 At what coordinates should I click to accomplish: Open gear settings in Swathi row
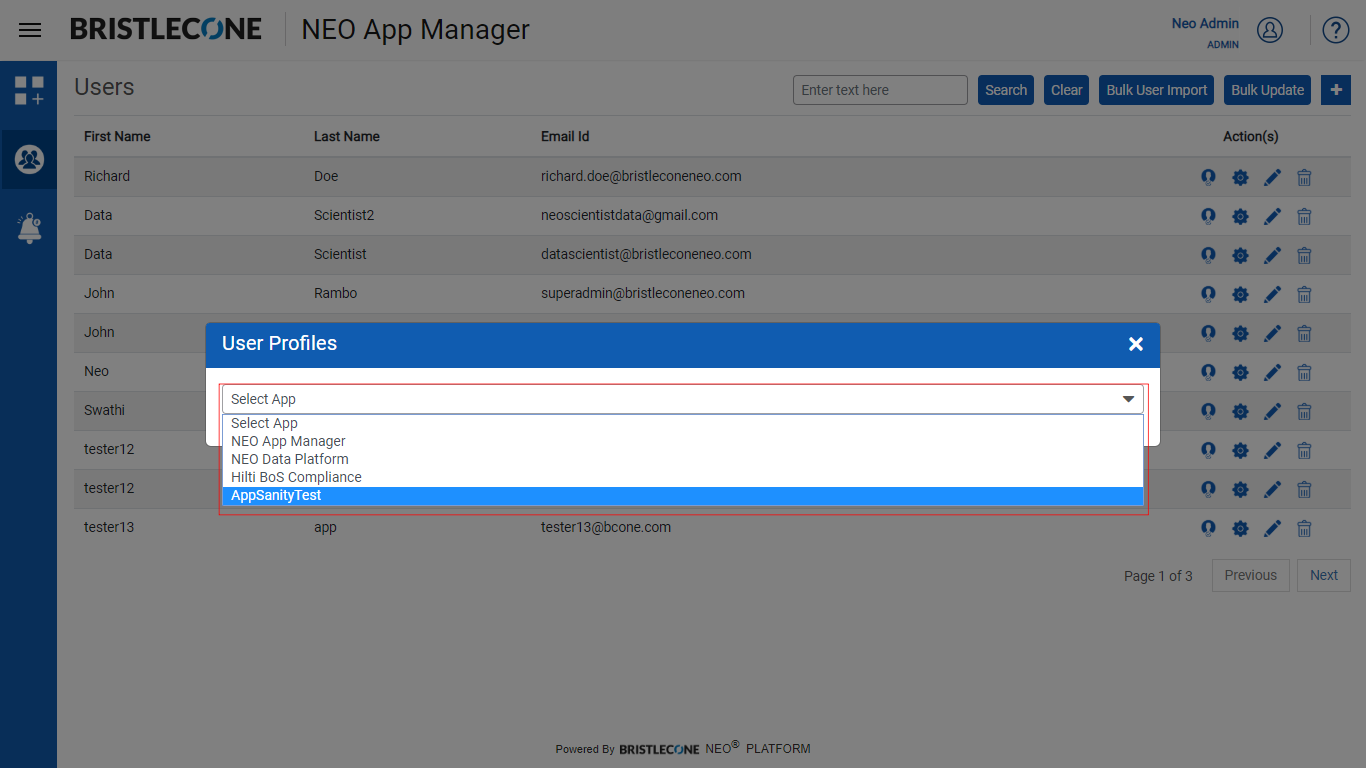[x=1240, y=411]
